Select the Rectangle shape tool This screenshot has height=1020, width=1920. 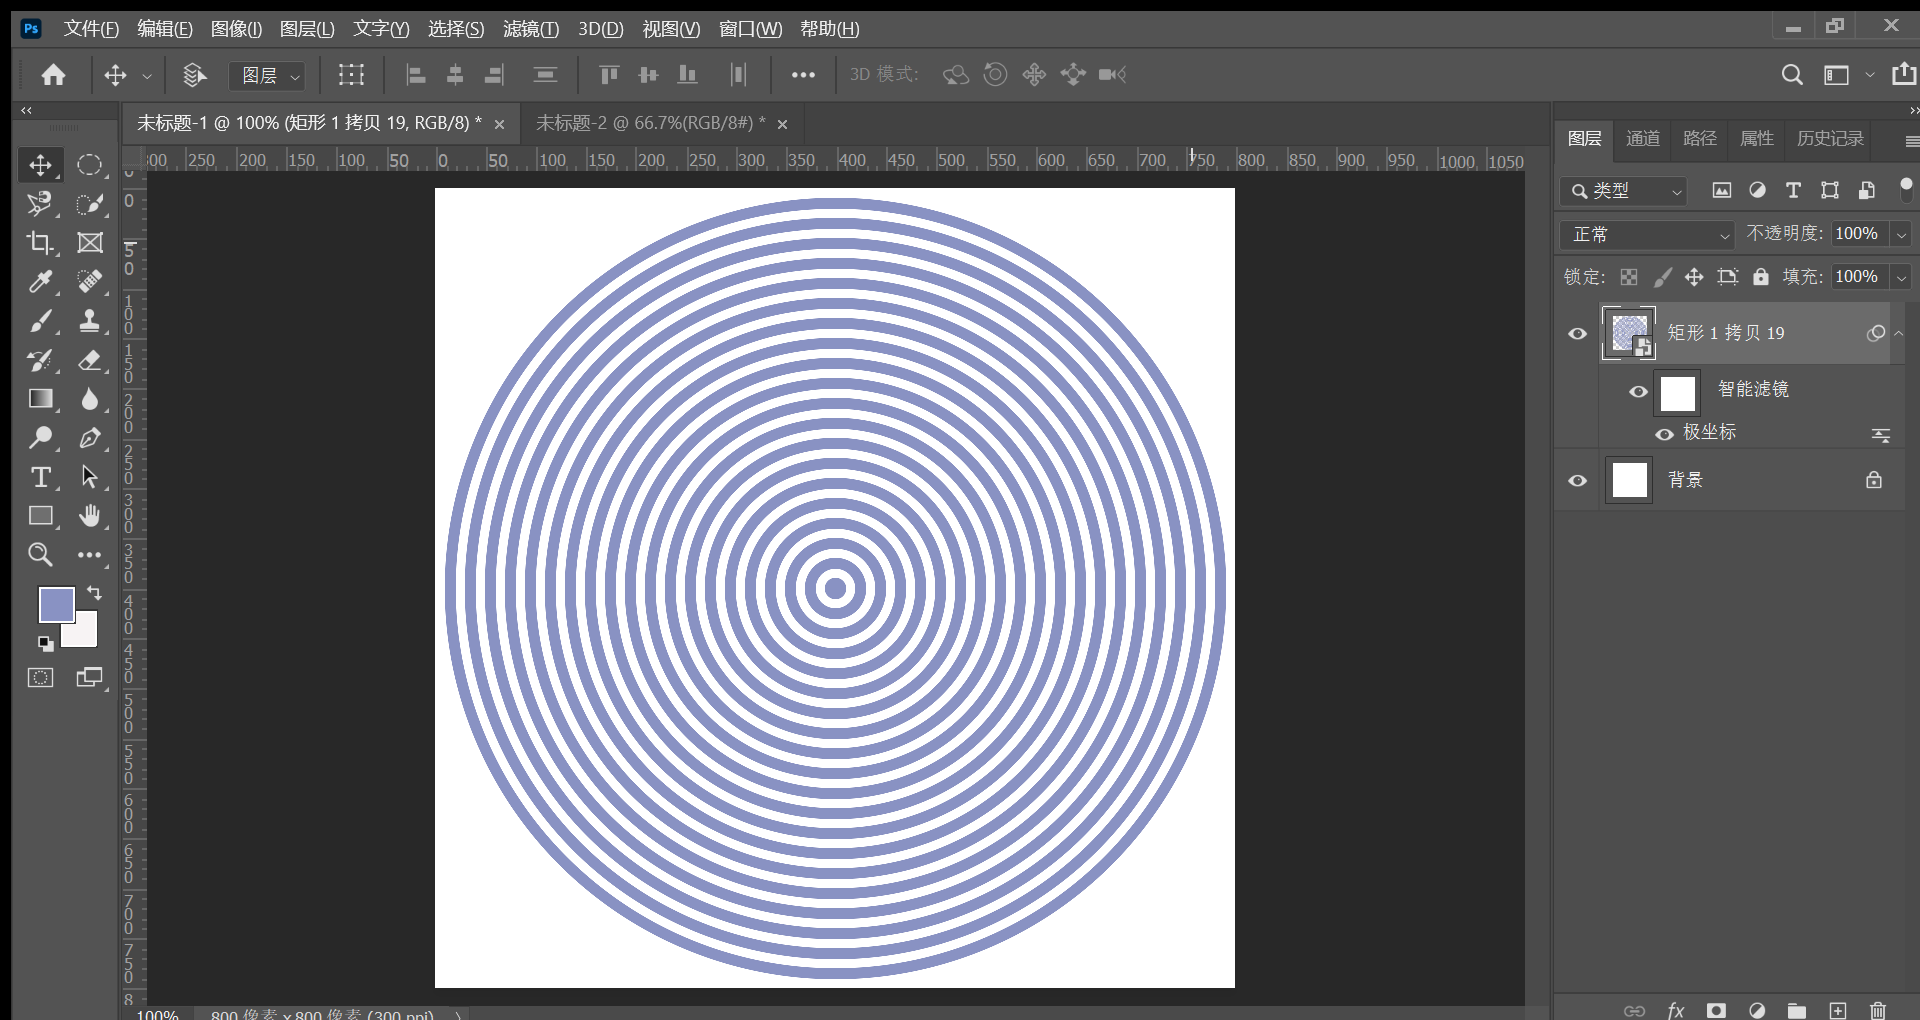(40, 516)
